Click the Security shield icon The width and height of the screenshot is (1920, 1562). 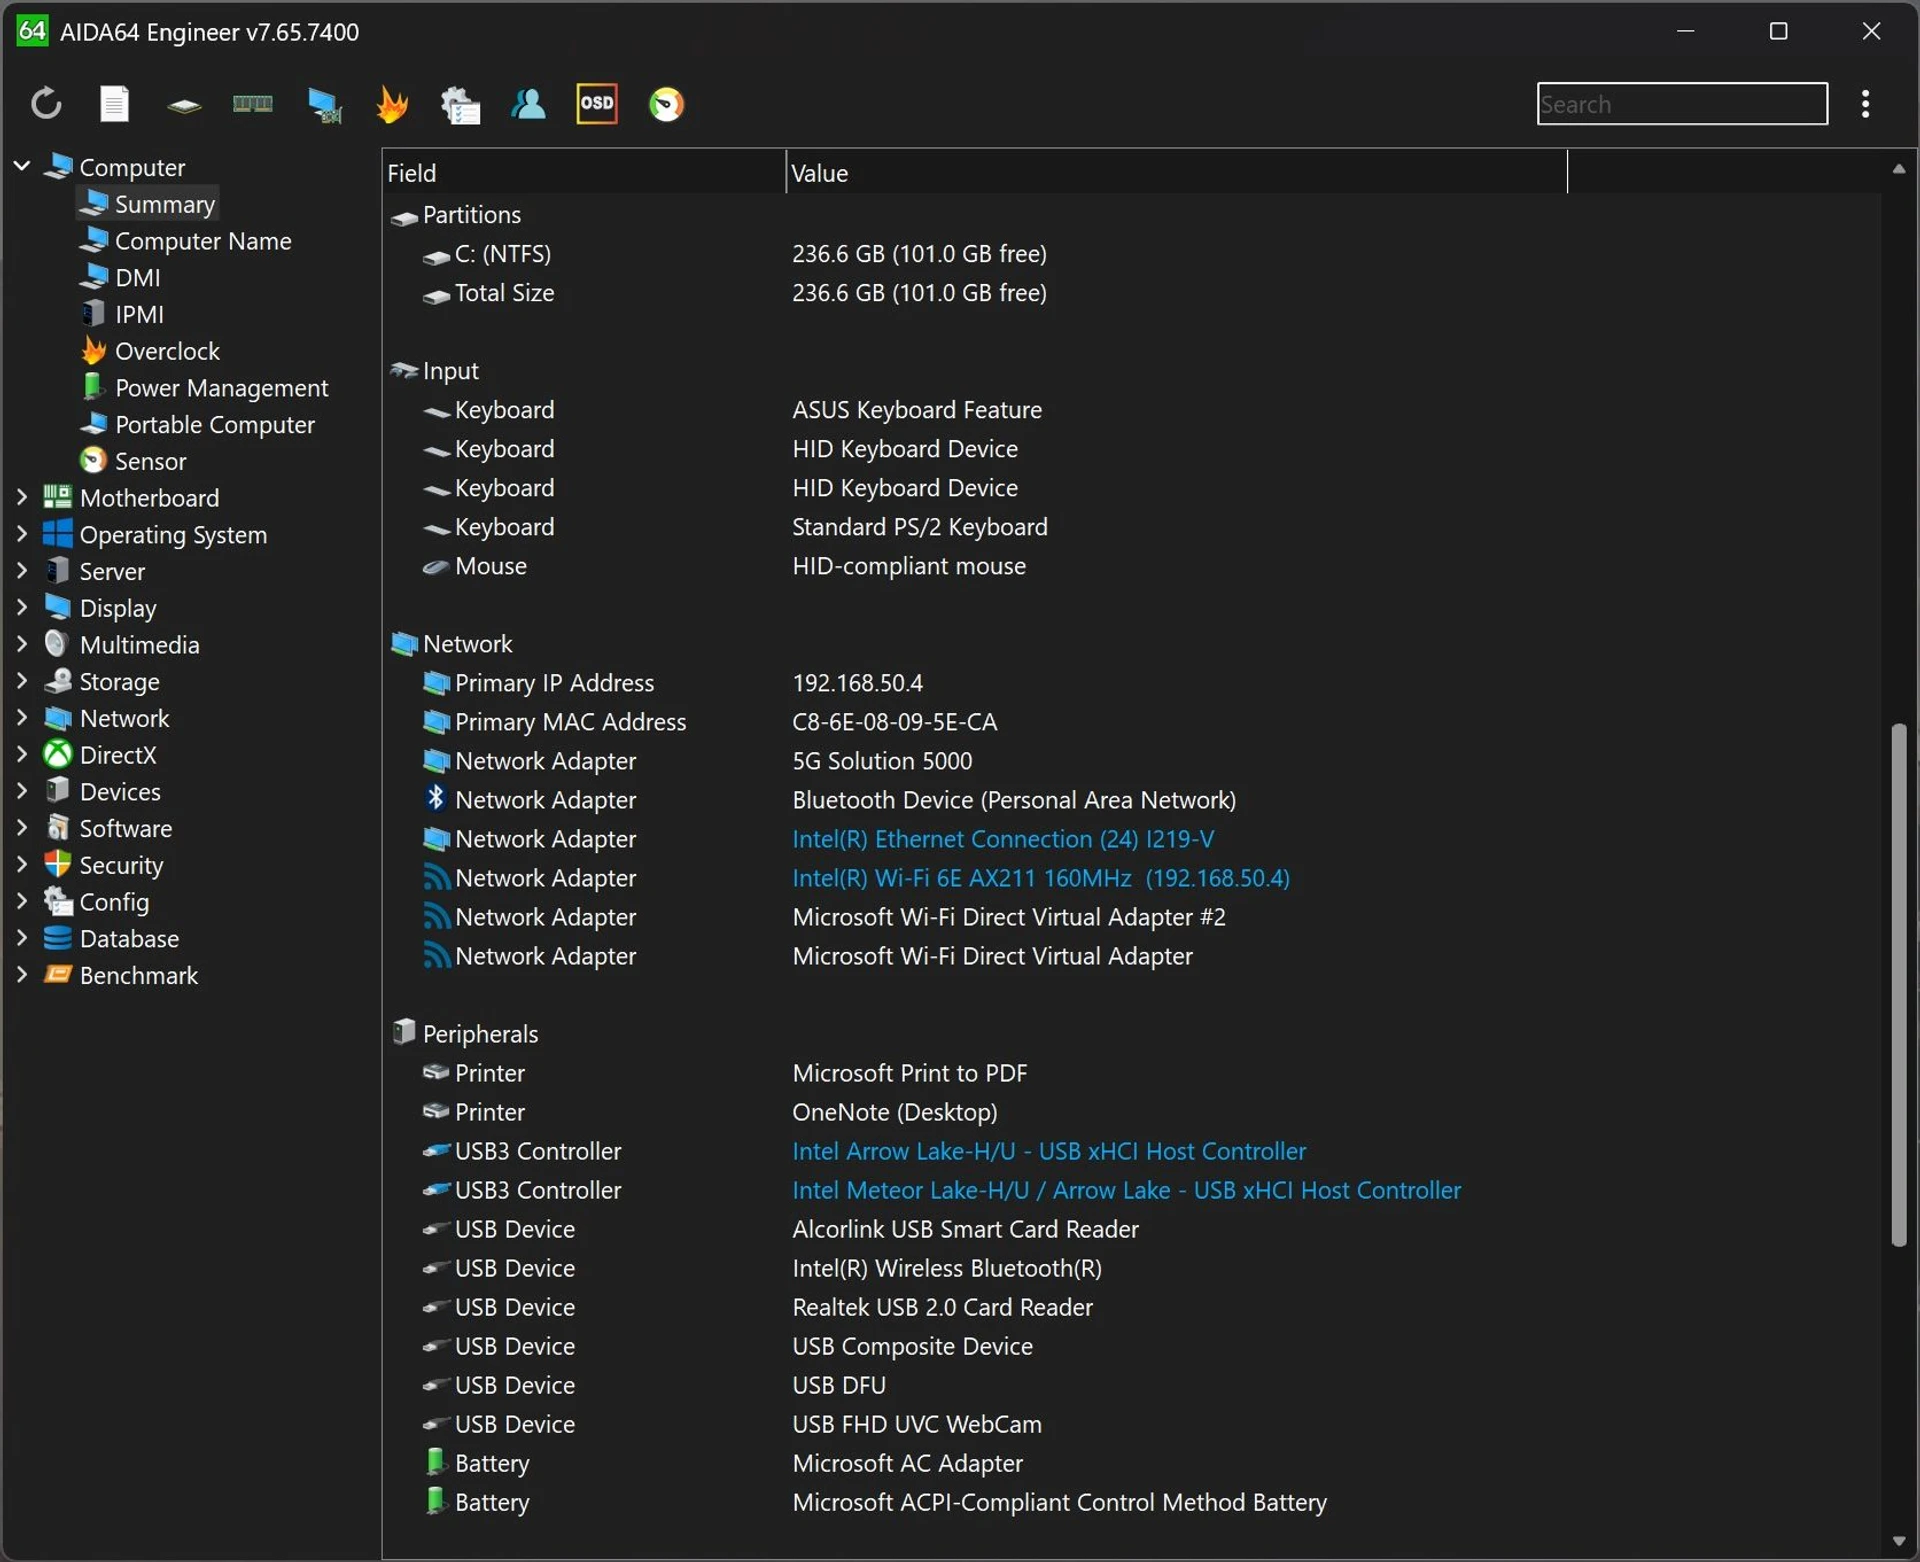pos(57,864)
